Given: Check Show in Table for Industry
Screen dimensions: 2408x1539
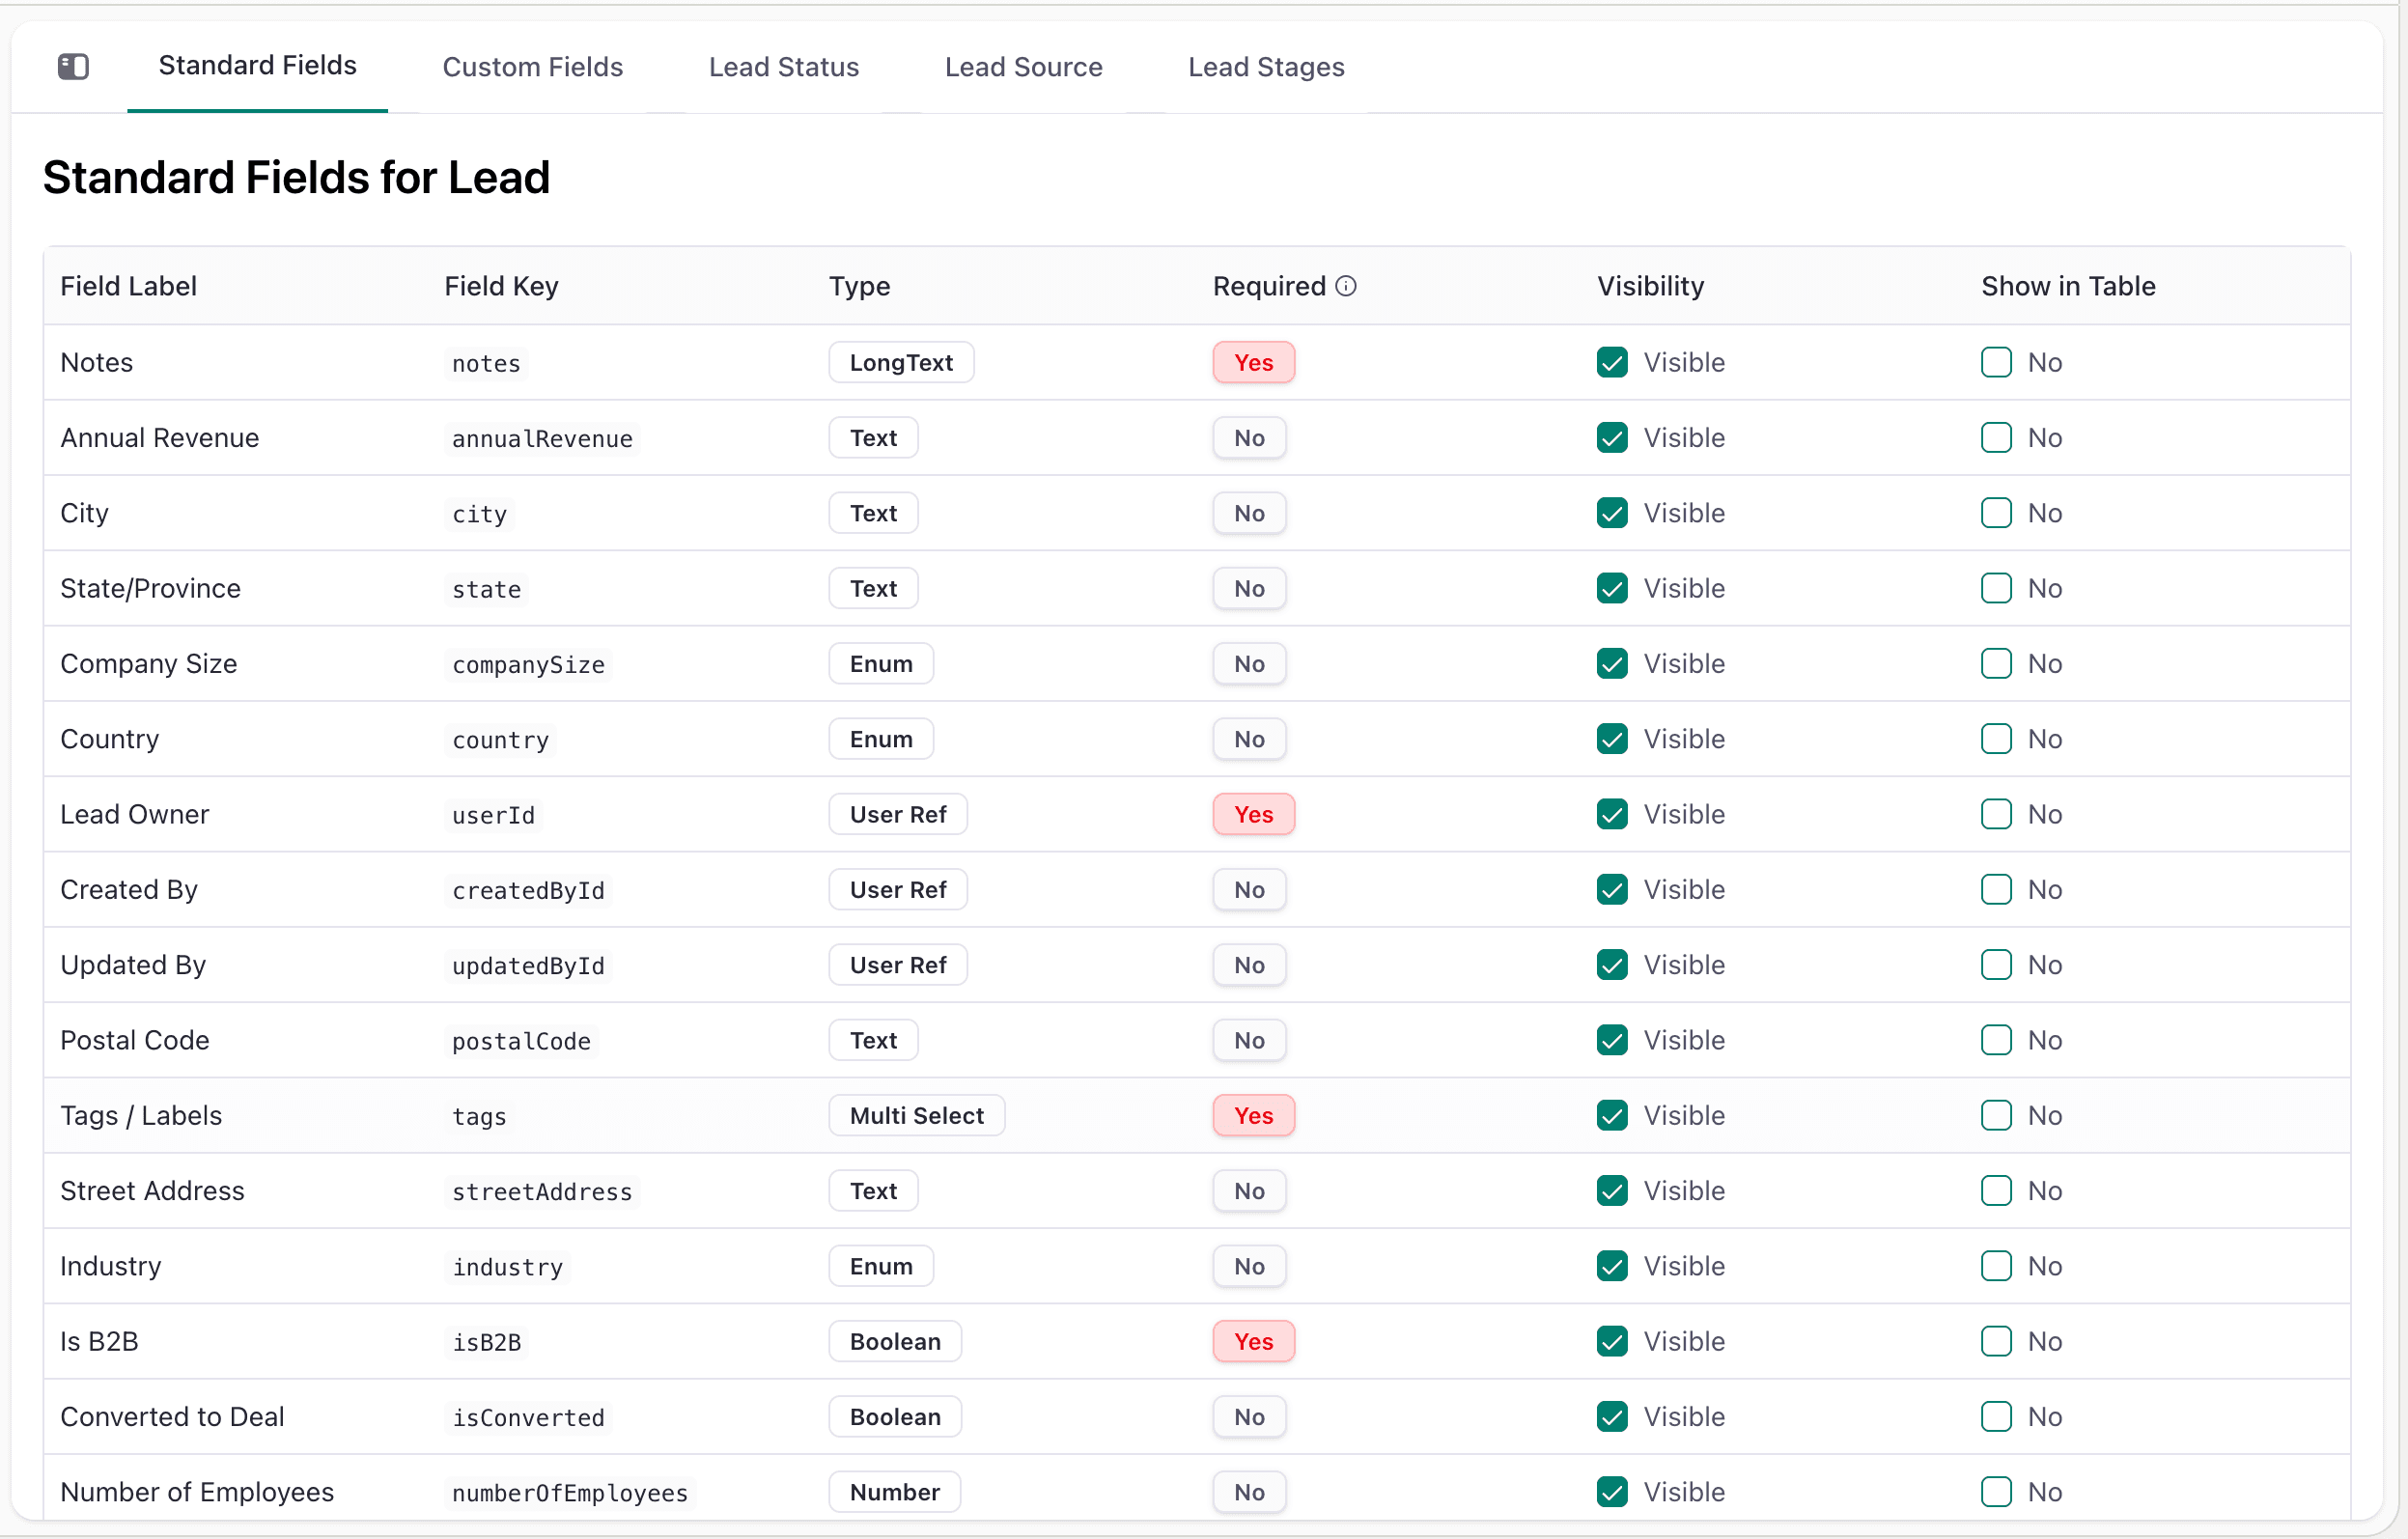Looking at the screenshot, I should (1996, 1266).
